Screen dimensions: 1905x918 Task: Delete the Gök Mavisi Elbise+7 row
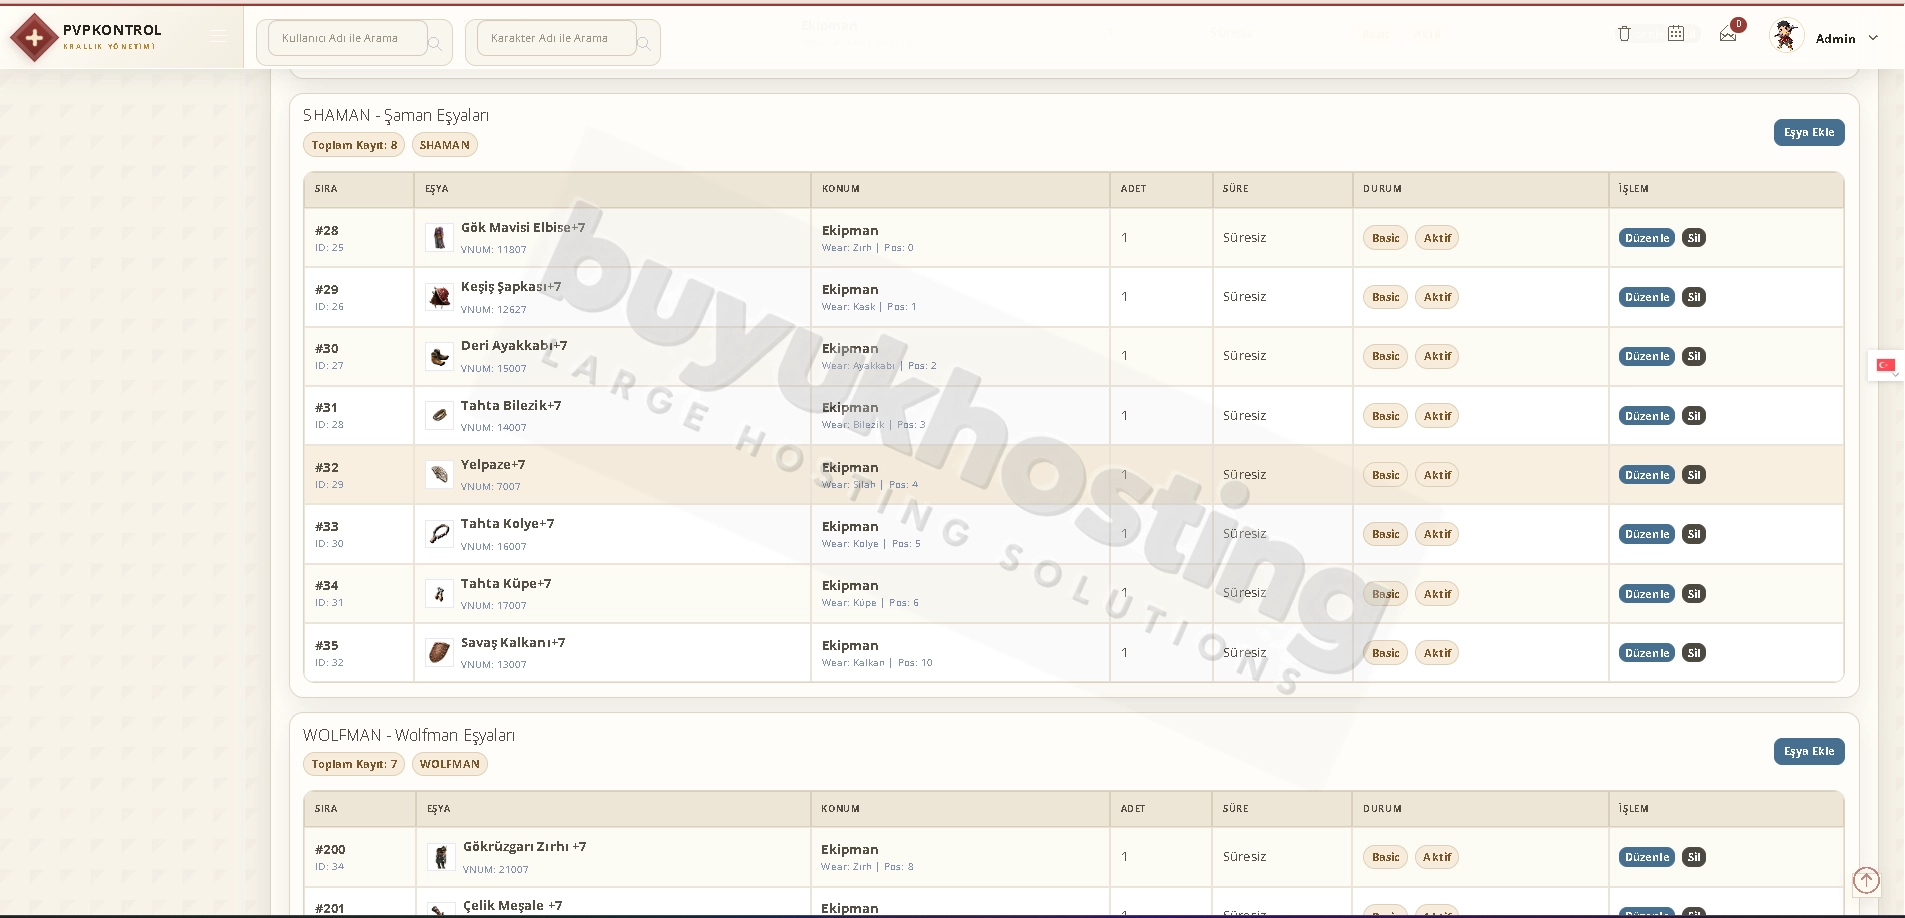click(1694, 238)
